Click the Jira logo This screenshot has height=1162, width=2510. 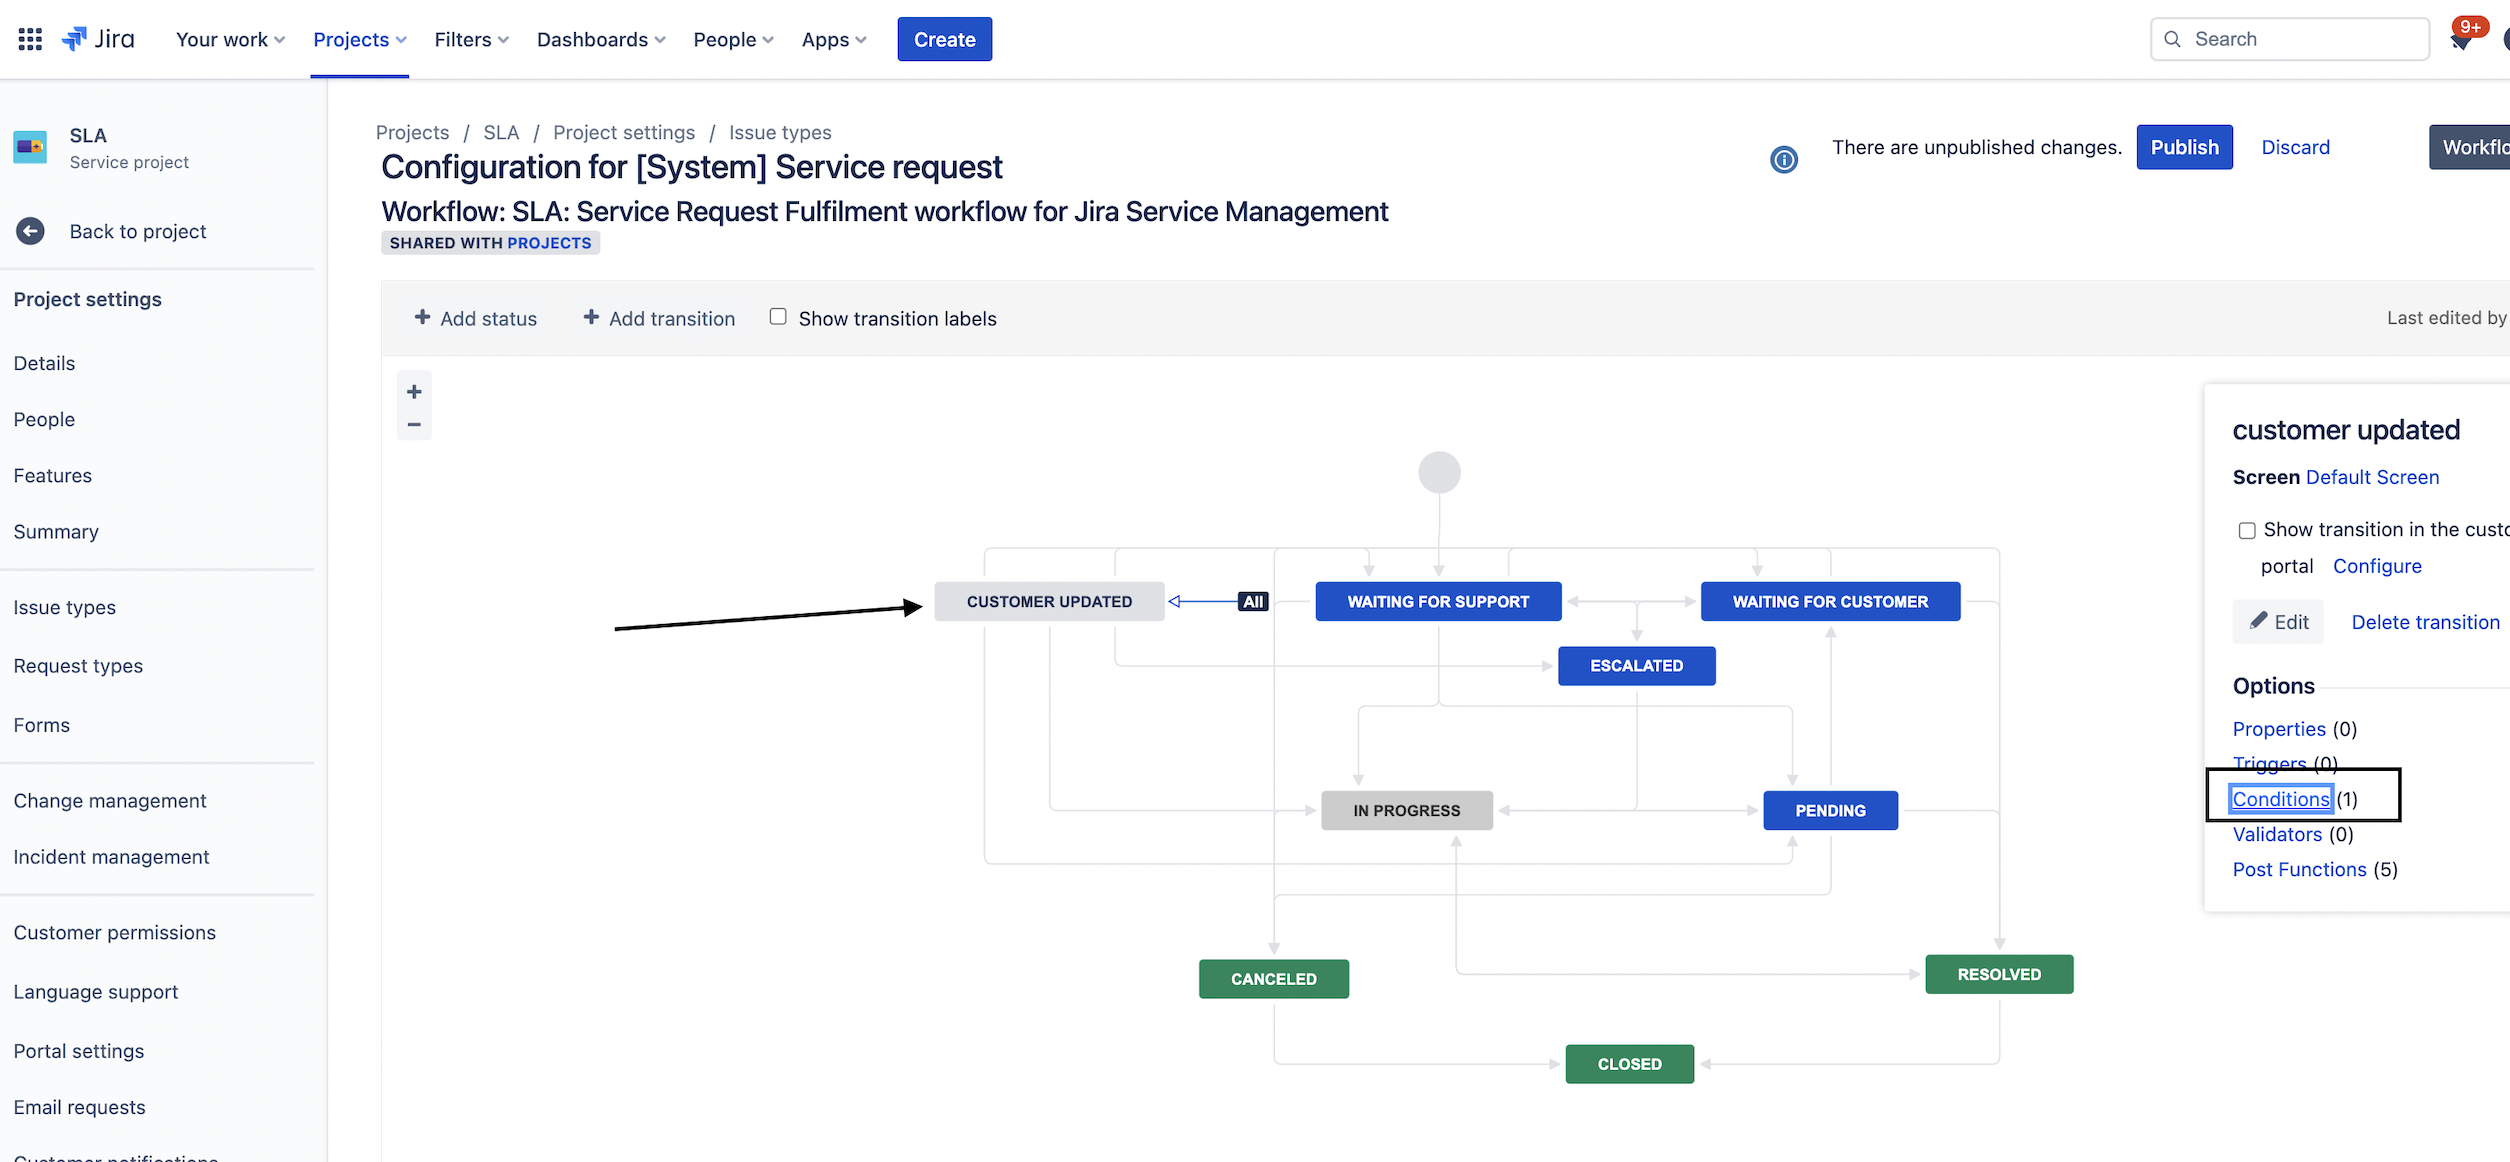click(98, 39)
